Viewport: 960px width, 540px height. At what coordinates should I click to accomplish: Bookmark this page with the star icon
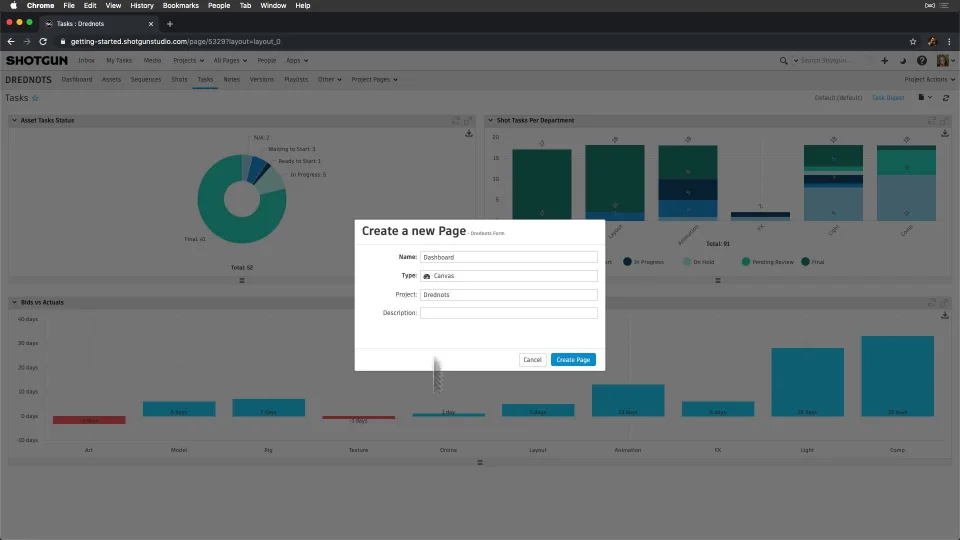pyautogui.click(x=913, y=42)
